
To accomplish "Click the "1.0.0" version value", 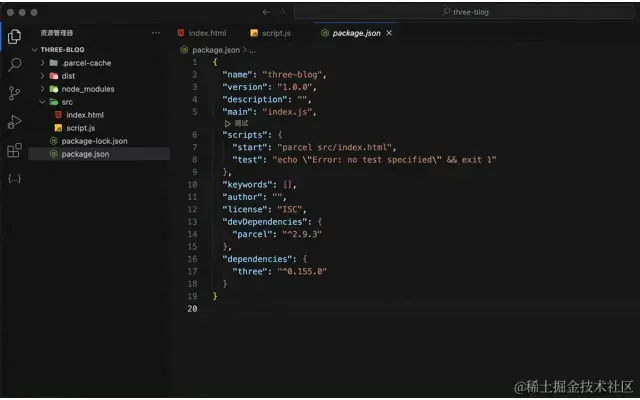I will click(295, 87).
